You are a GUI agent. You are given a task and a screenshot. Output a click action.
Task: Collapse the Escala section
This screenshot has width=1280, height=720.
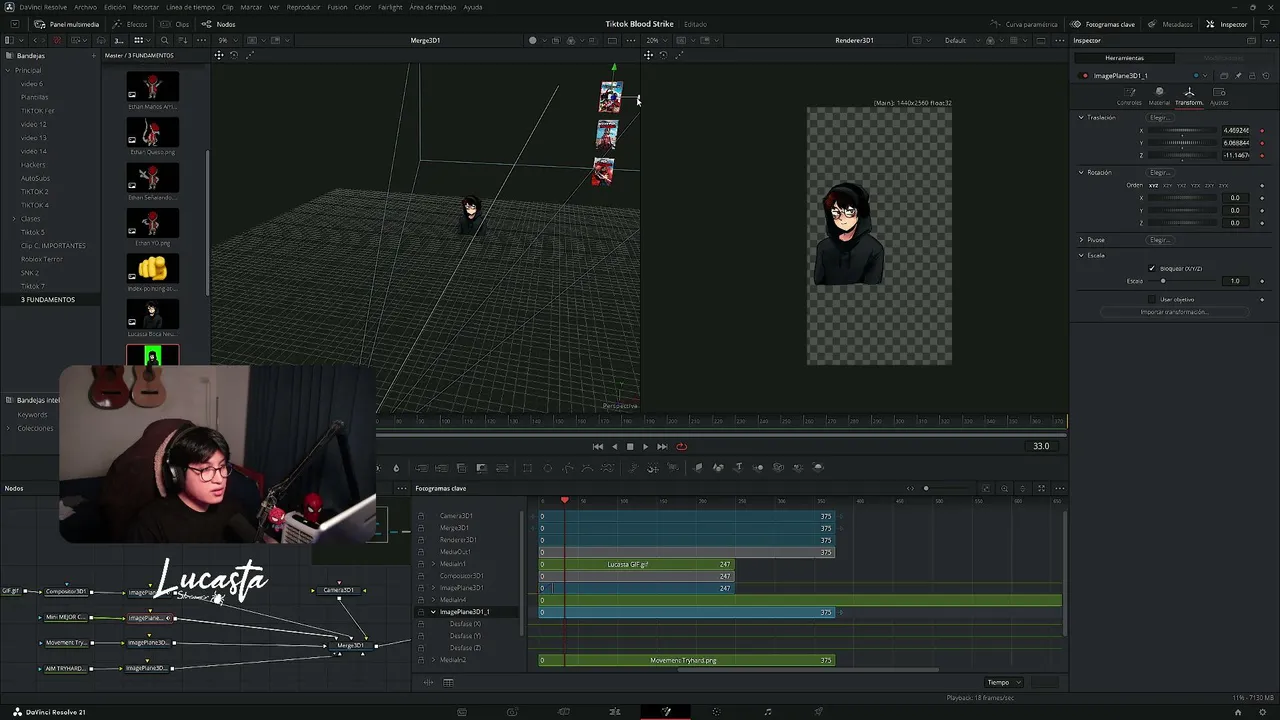coord(1081,255)
